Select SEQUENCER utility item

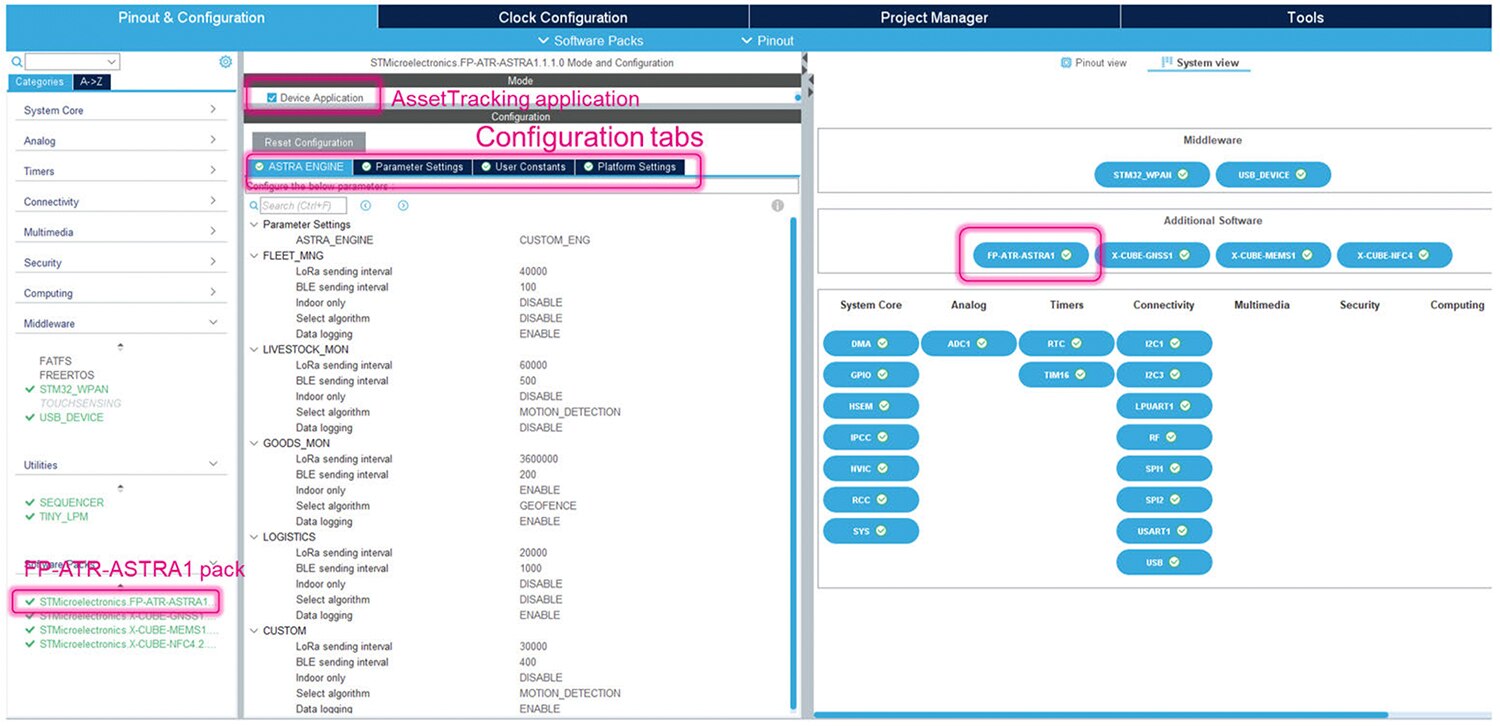click(x=71, y=502)
